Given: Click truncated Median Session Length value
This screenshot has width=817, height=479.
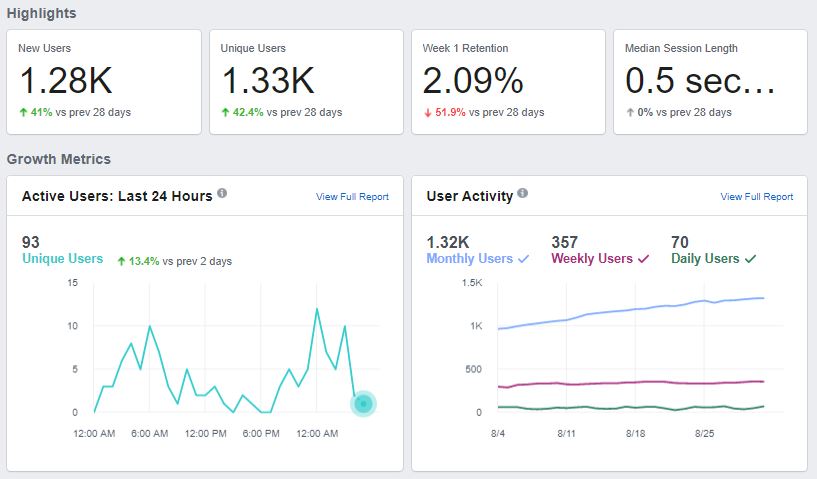Looking at the screenshot, I should 700,81.
